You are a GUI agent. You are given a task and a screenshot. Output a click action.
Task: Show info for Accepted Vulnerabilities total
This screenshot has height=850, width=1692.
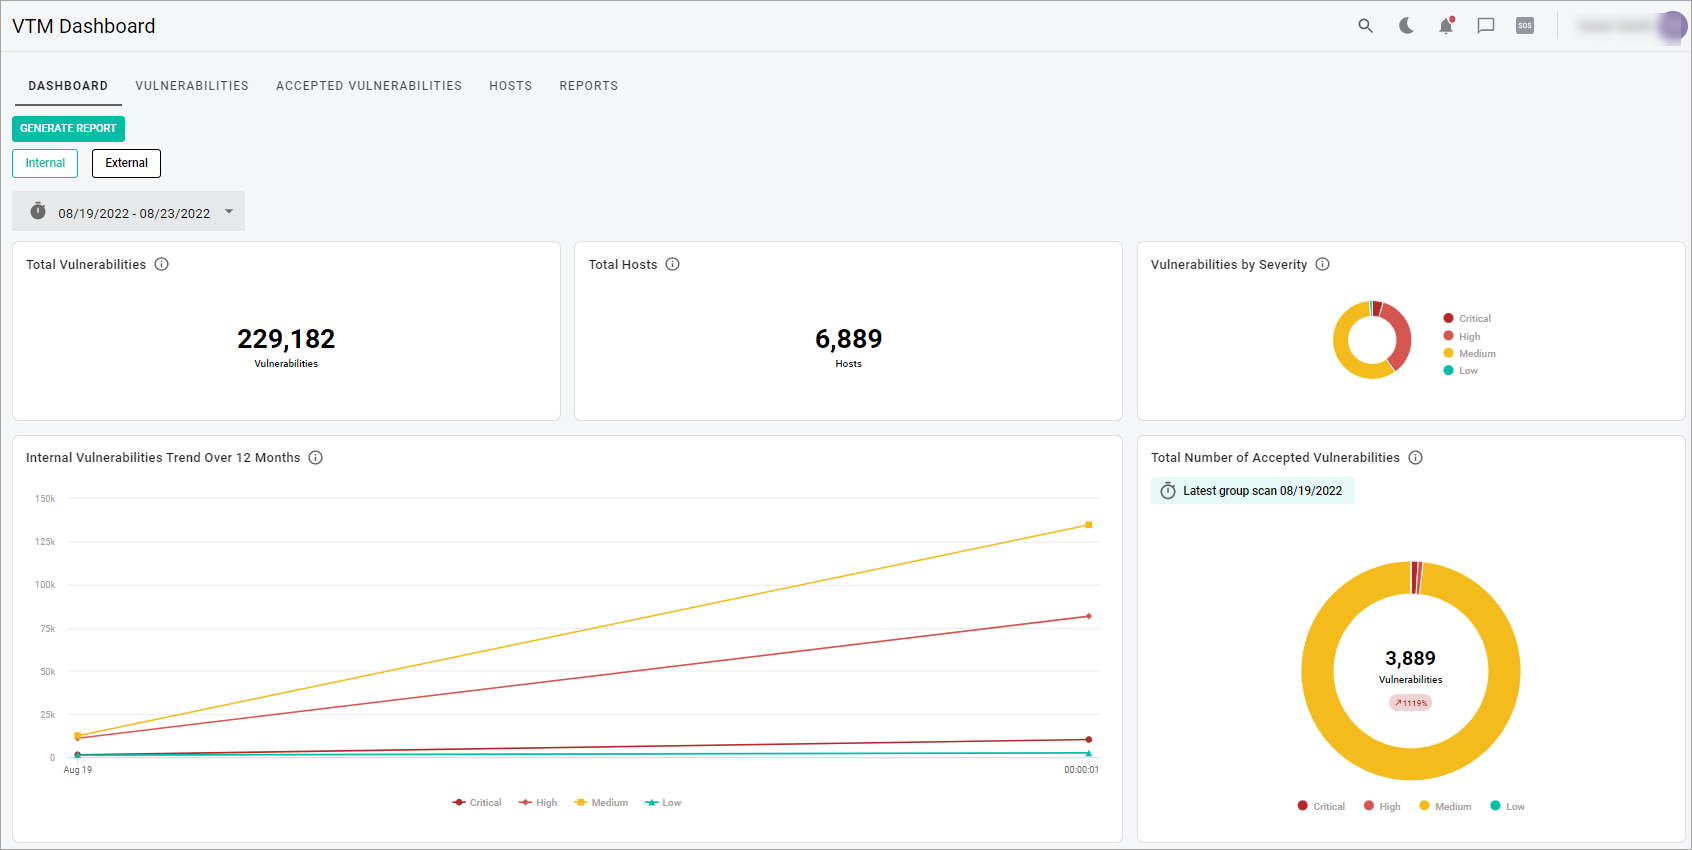1416,457
